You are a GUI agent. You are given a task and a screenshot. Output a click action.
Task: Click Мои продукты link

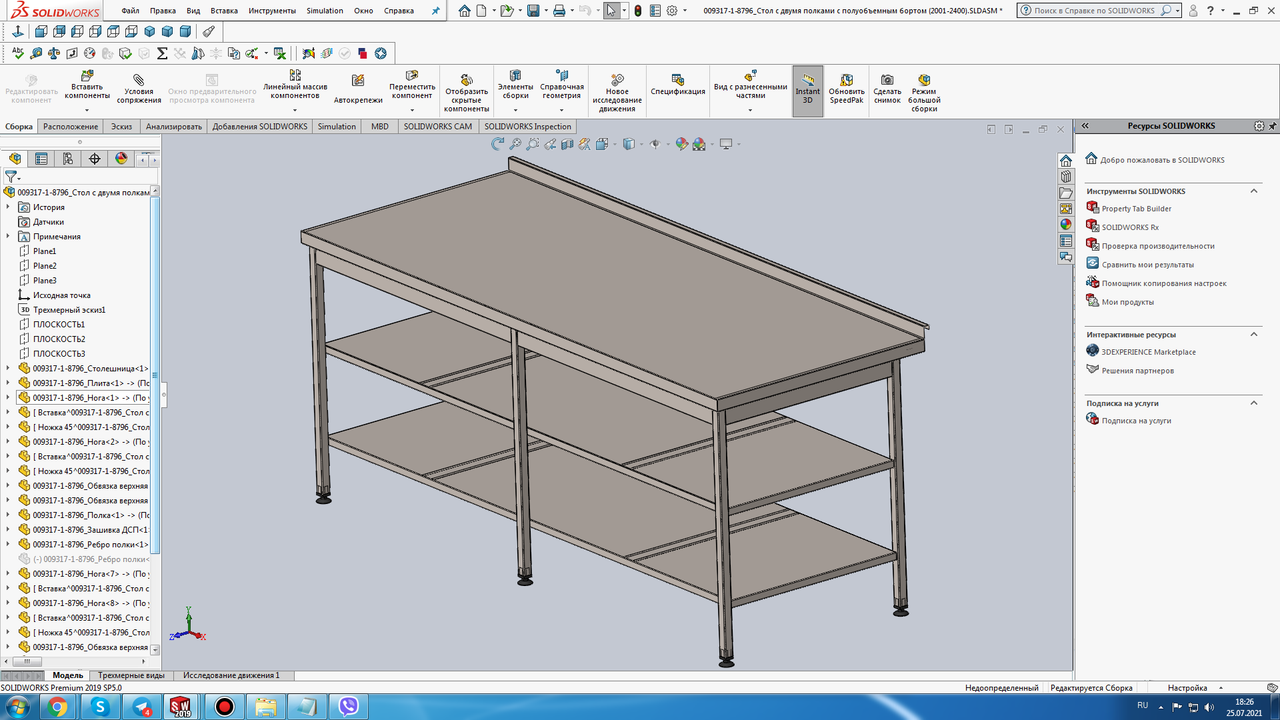pyautogui.click(x=1127, y=302)
